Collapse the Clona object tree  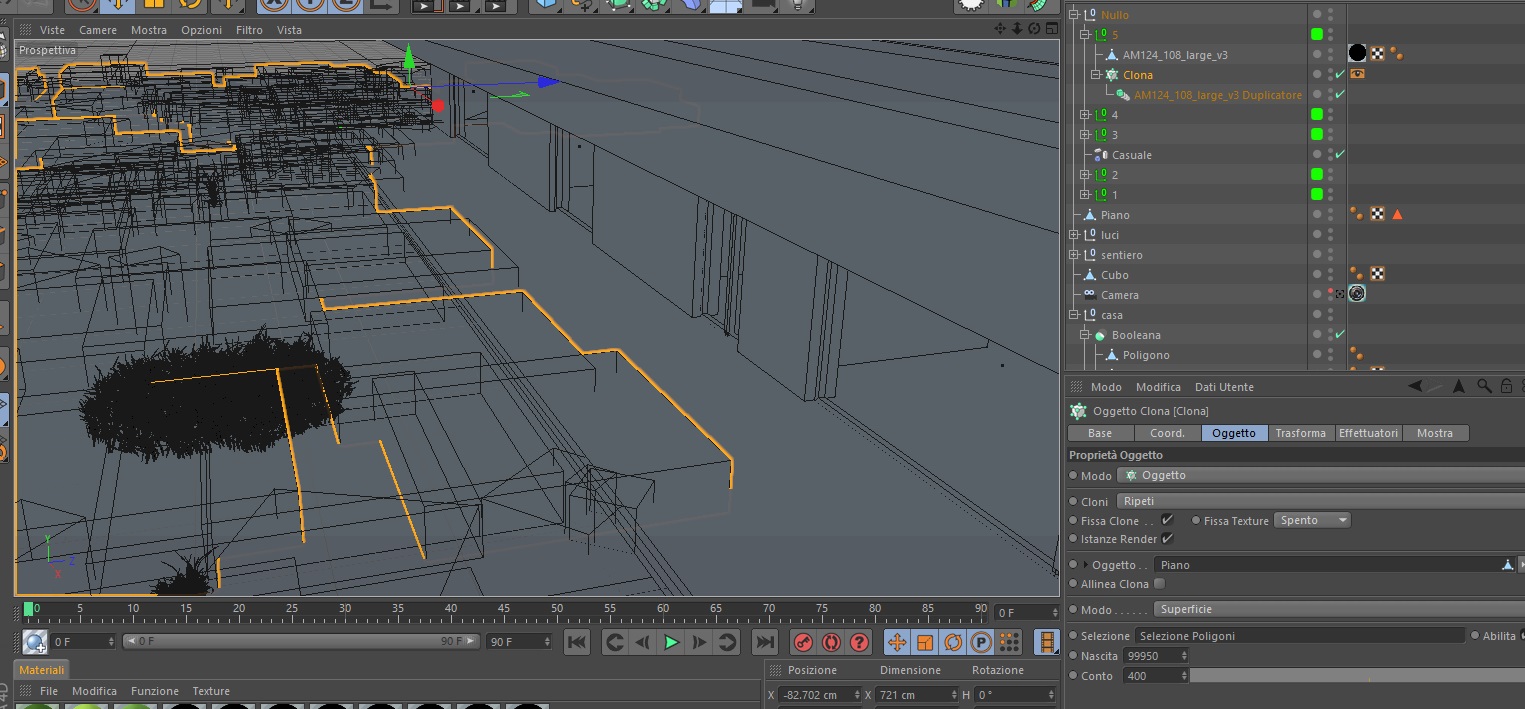tap(1096, 74)
